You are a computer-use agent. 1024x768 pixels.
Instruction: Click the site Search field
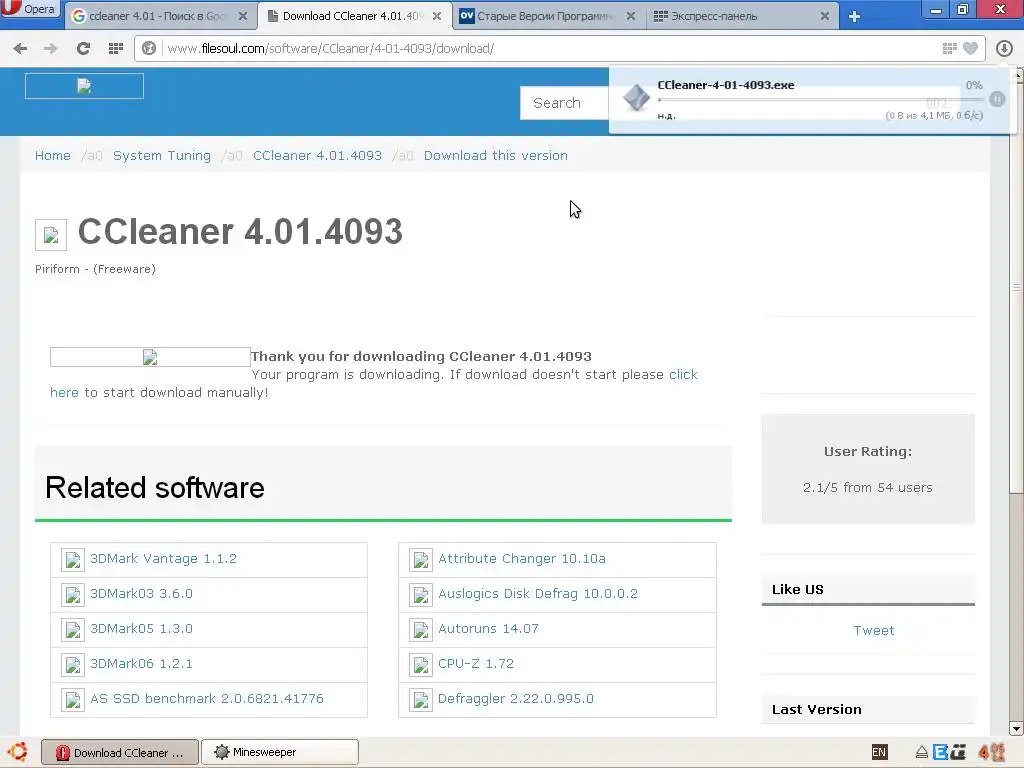pos(564,103)
